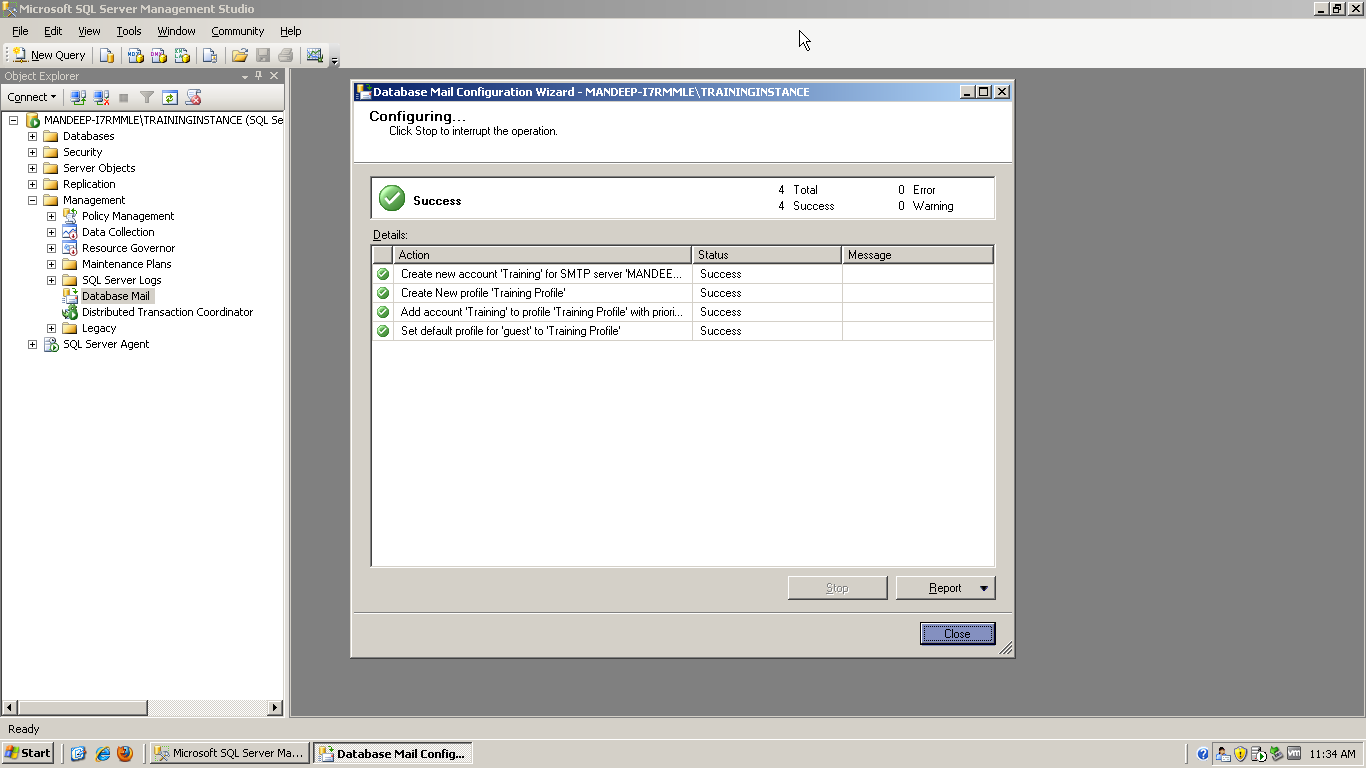1366x768 pixels.
Task: Select Maintenance Plans tree item
Action: tap(126, 264)
